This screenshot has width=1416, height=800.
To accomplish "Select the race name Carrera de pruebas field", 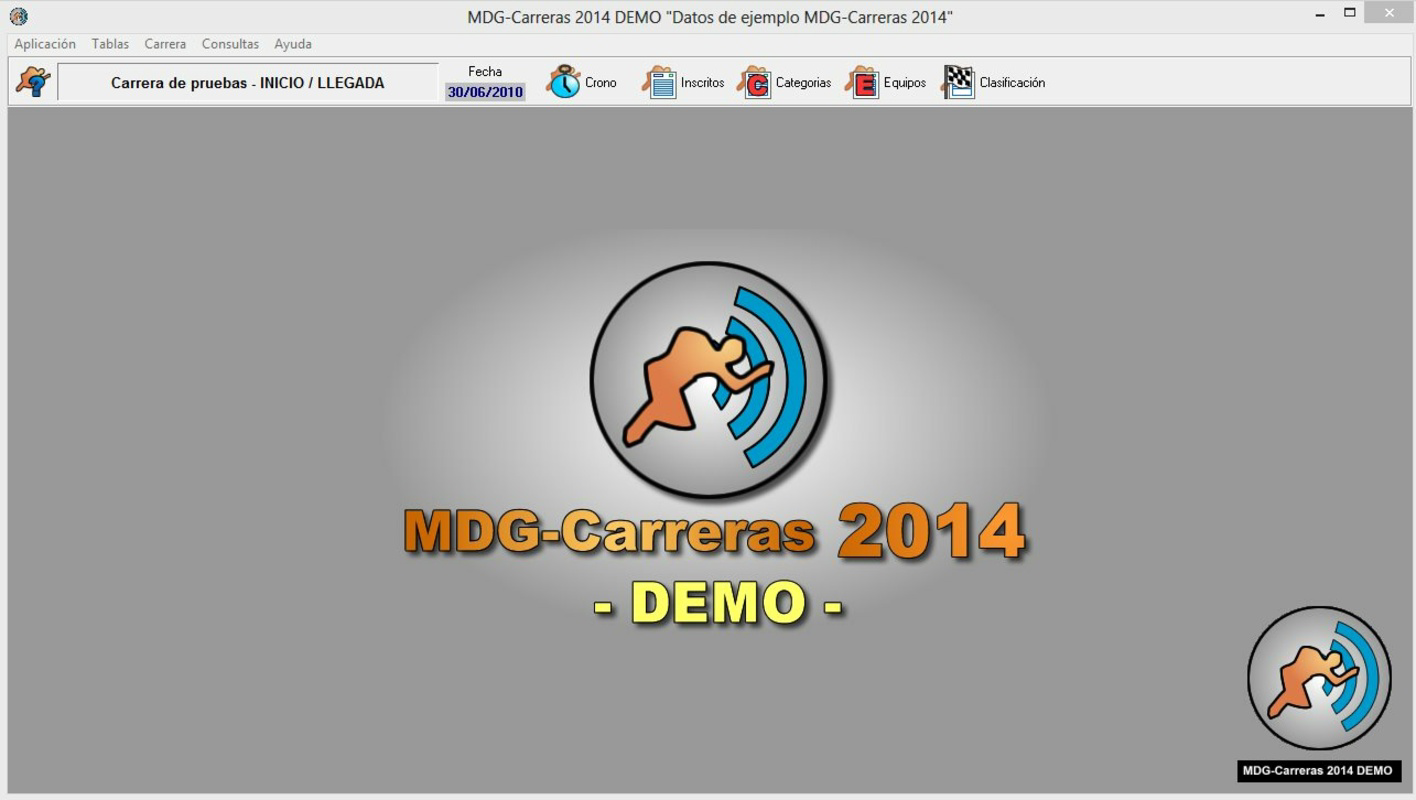I will [248, 83].
